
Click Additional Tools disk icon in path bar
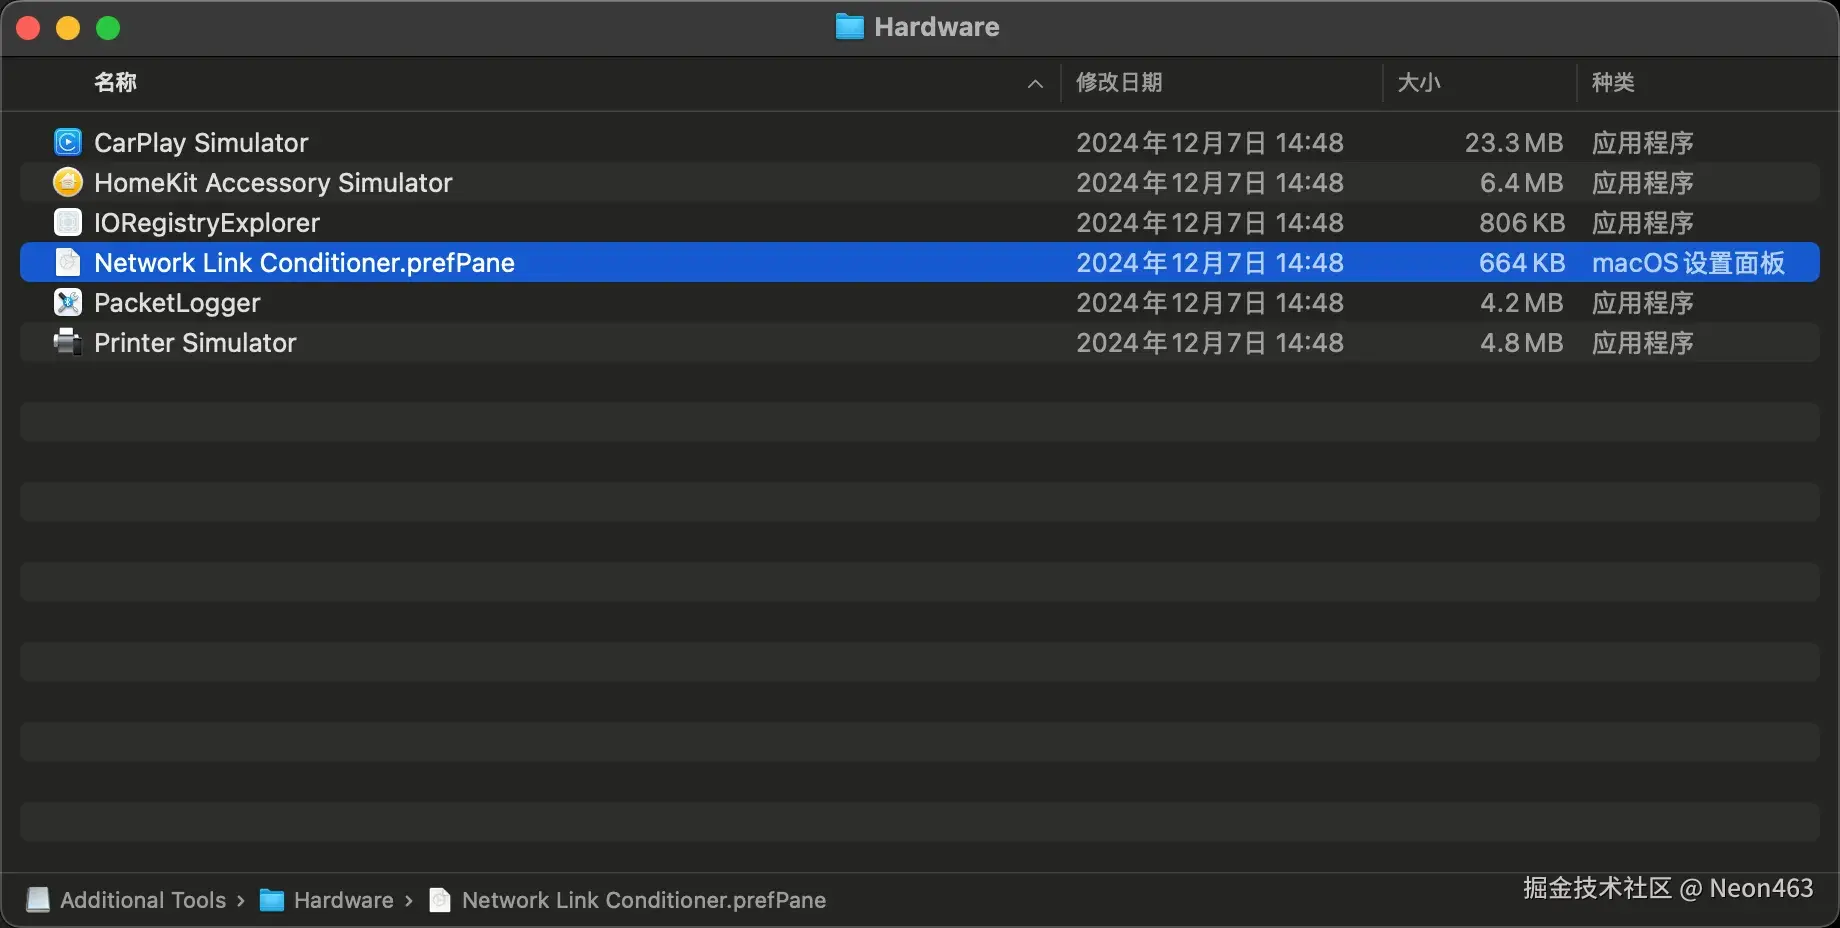pyautogui.click(x=38, y=900)
